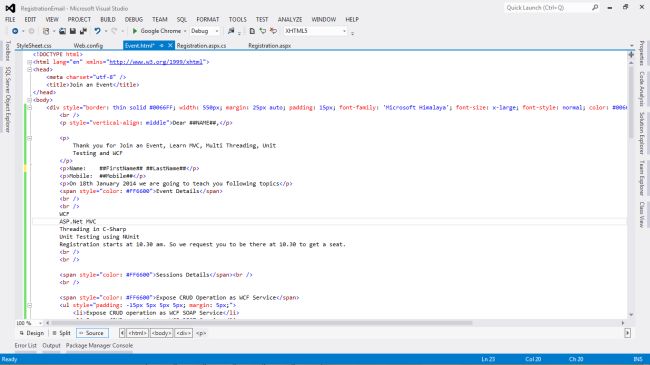This screenshot has width=650, height=365.
Task: Open the Package Manager Console panel
Action: pyautogui.click(x=99, y=346)
